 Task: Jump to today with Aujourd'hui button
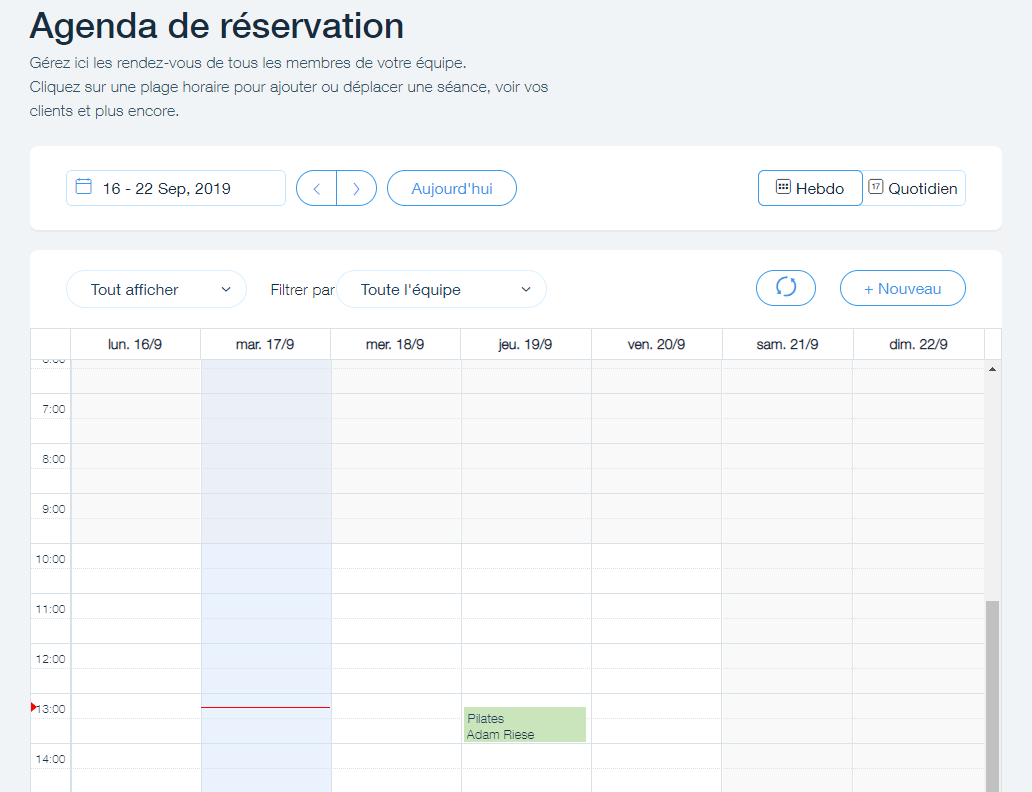tap(452, 188)
